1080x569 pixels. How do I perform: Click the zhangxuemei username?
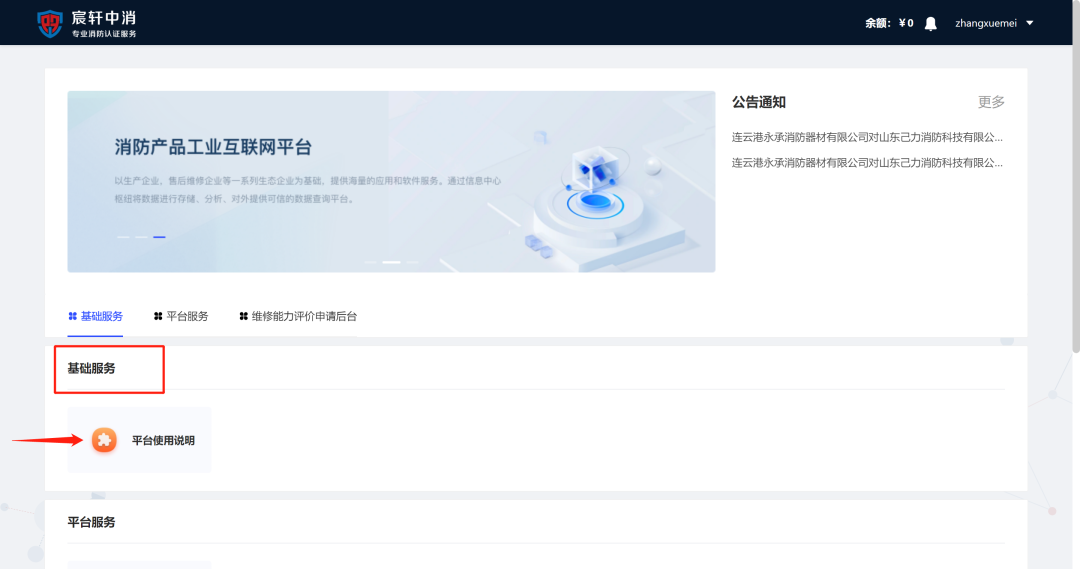coord(986,23)
